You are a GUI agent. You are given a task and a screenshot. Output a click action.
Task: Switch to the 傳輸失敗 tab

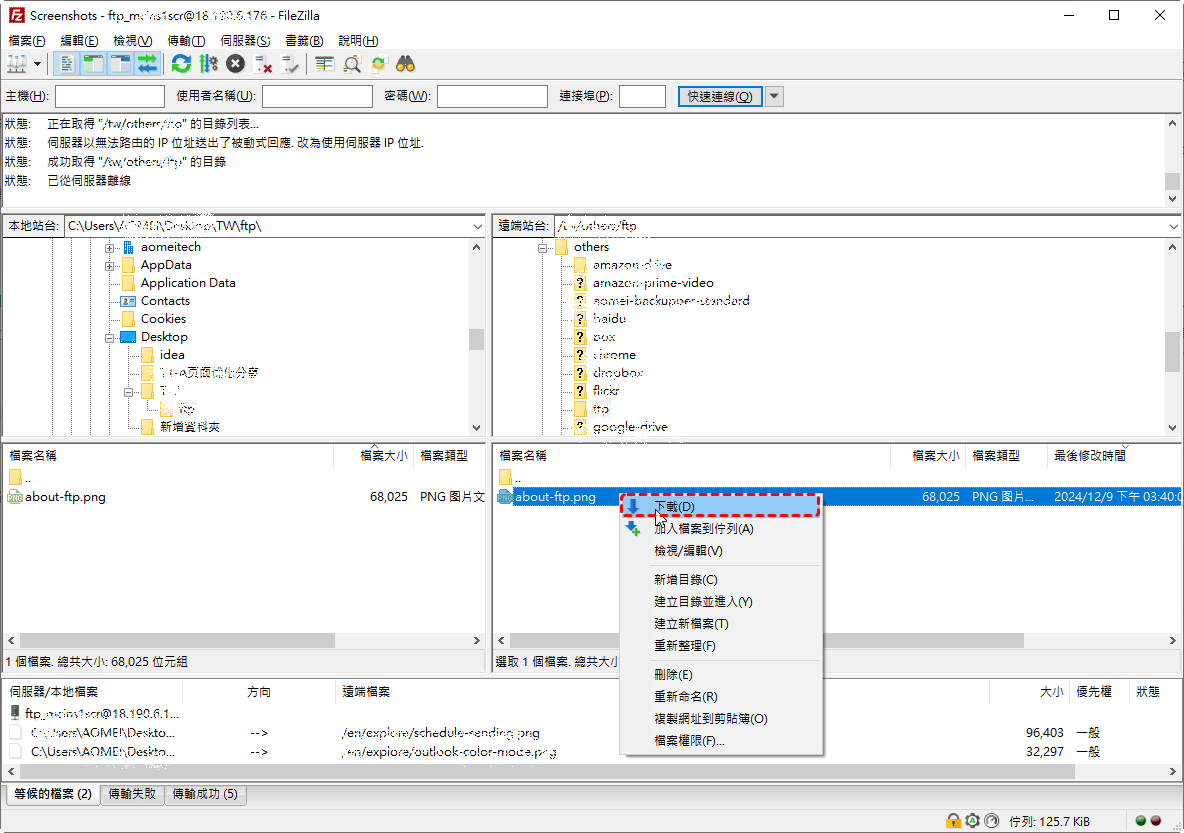click(132, 794)
